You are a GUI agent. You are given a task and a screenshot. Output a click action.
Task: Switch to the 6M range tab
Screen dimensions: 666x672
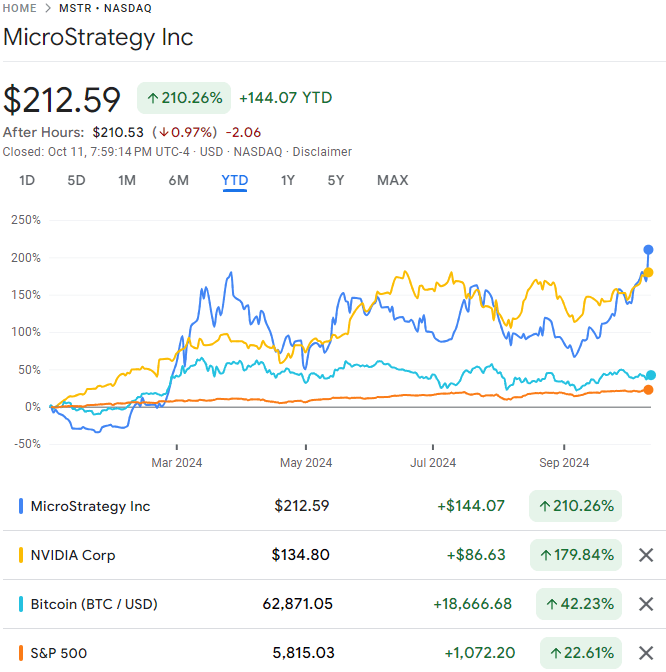[178, 181]
